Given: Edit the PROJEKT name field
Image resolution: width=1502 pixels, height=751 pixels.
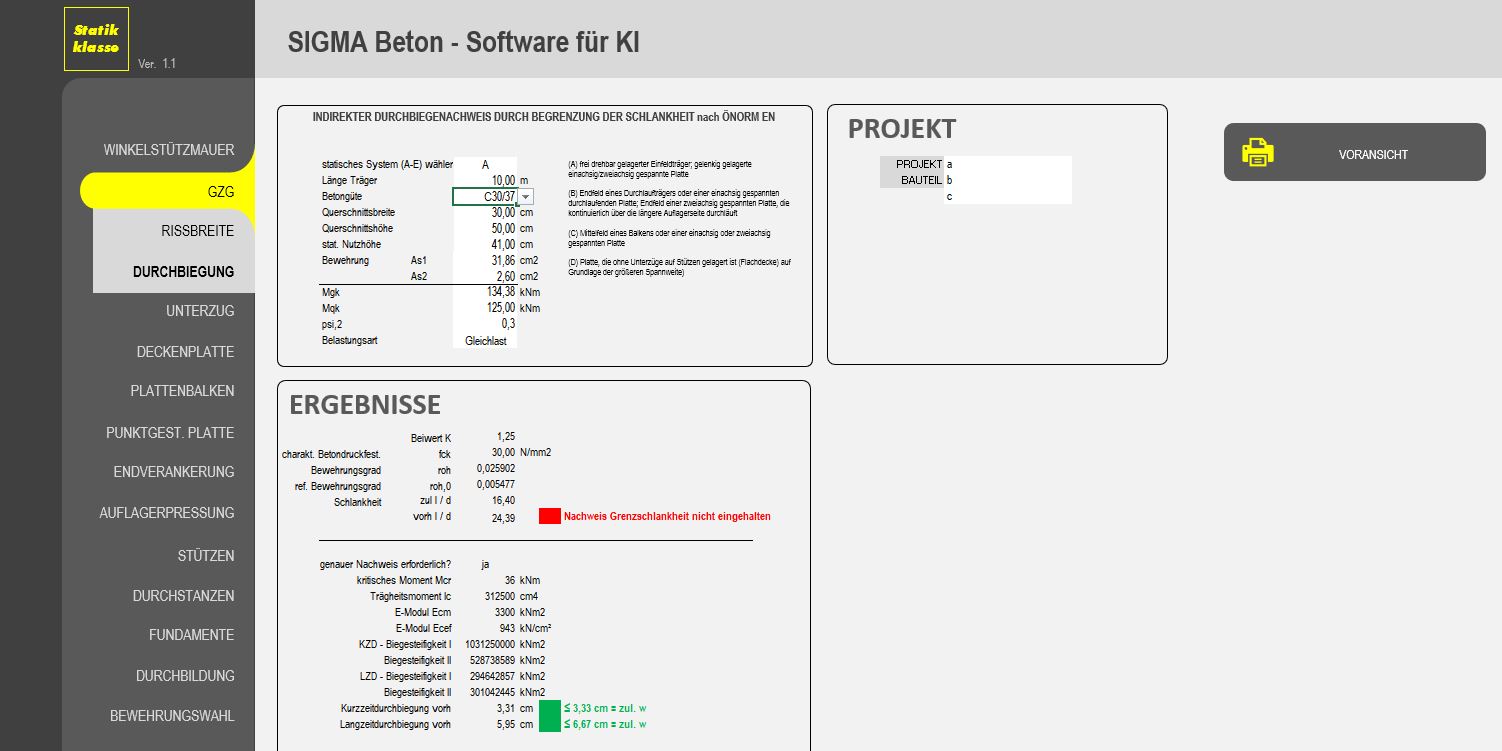Looking at the screenshot, I should (1007, 164).
